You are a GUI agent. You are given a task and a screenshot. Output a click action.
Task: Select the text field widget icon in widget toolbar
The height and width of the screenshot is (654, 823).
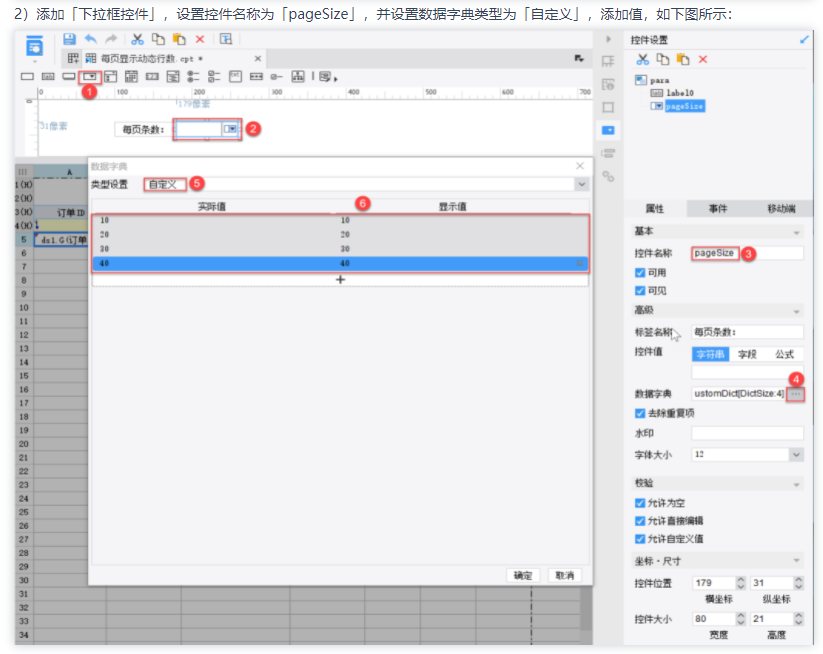[26, 76]
